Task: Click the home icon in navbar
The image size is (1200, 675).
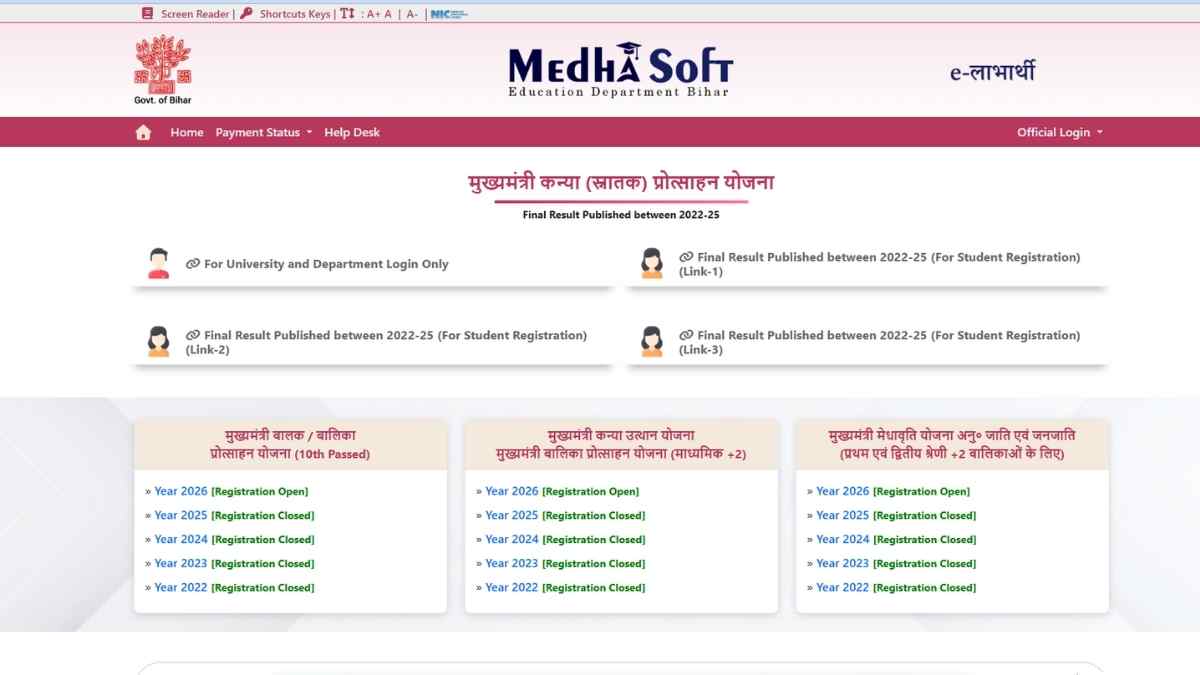Action: (143, 132)
